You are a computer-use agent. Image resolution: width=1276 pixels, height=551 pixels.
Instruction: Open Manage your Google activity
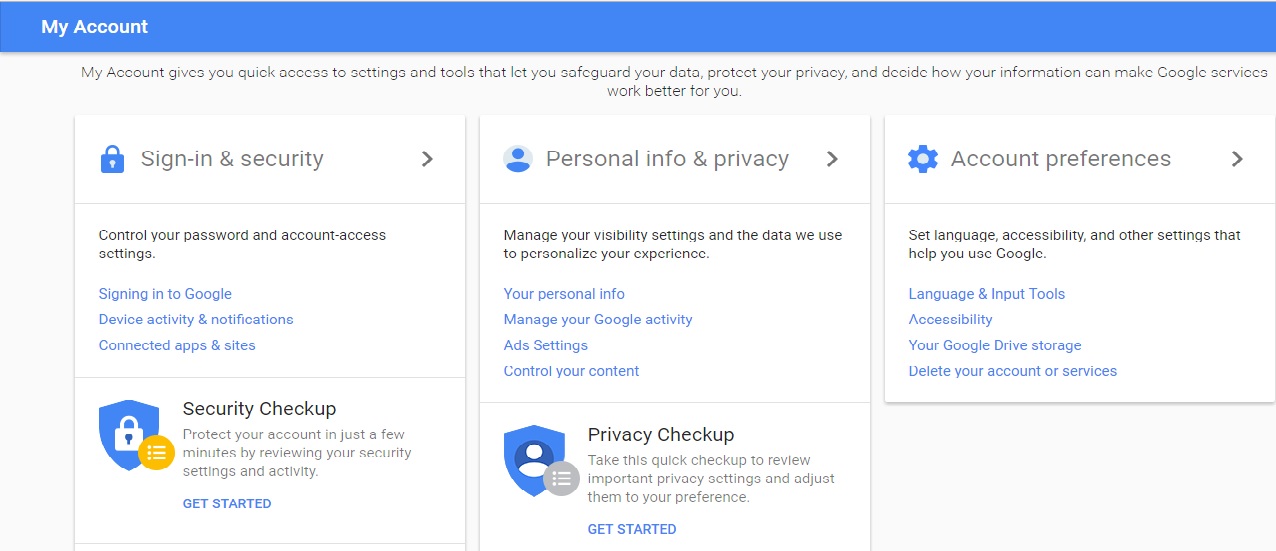598,319
